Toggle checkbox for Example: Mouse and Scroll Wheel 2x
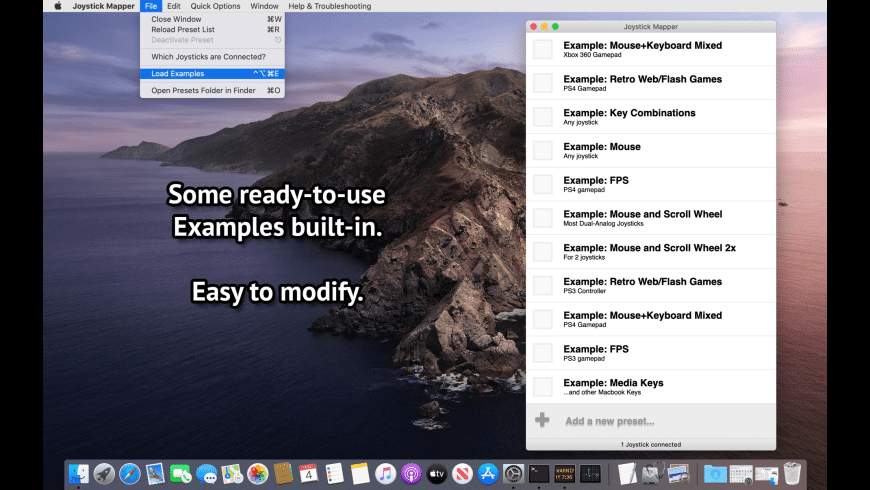Screen dimensions: 870x490 pos(542,251)
